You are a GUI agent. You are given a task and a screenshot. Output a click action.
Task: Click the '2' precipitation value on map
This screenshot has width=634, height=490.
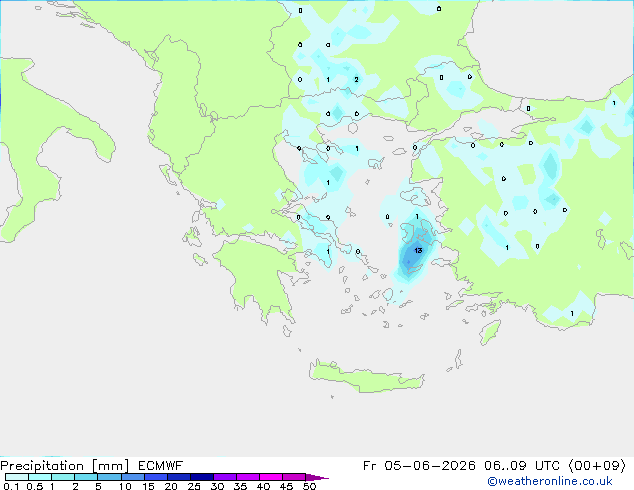click(356, 79)
